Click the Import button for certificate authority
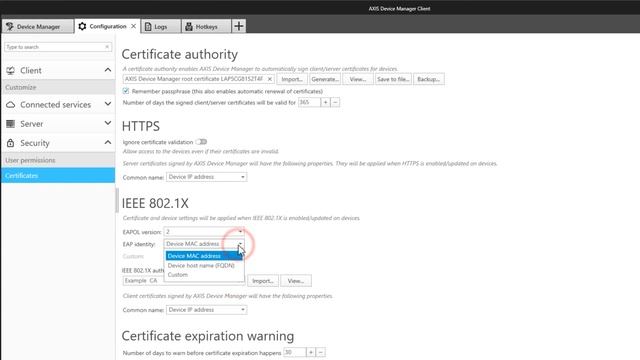Image resolution: width=640 pixels, height=360 pixels. pyautogui.click(x=292, y=79)
